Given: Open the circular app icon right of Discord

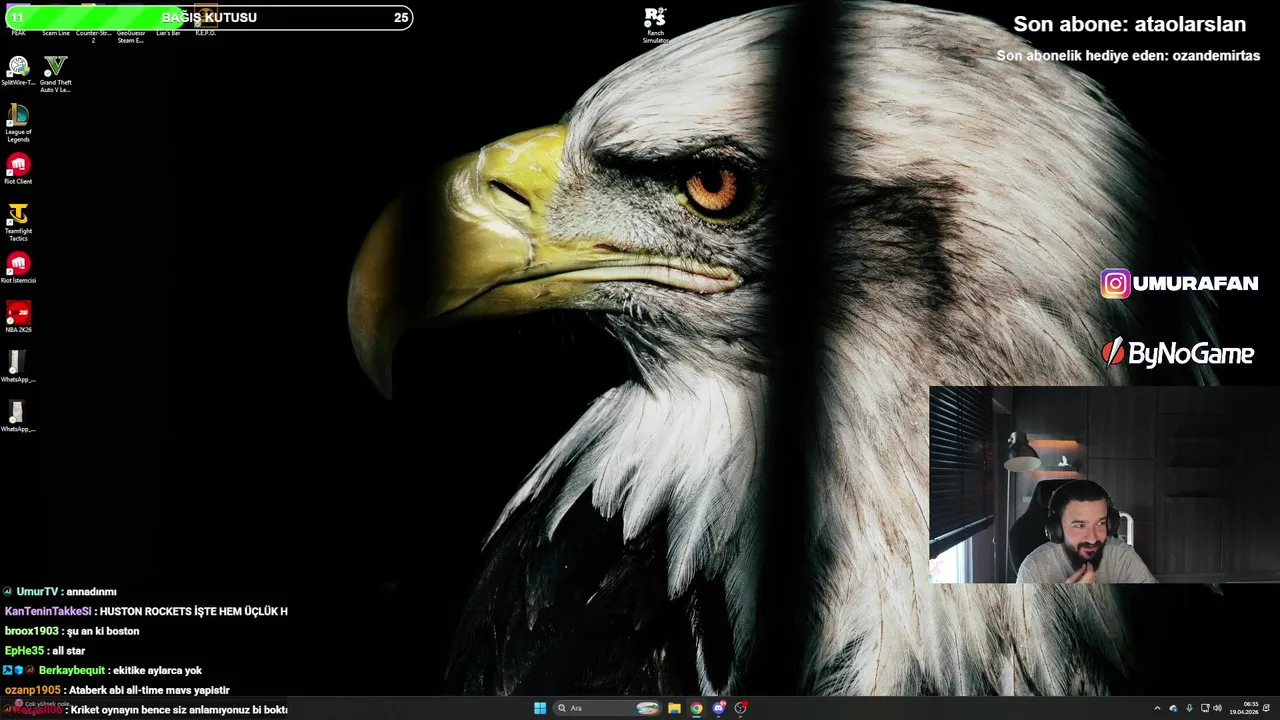Looking at the screenshot, I should click(x=740, y=708).
